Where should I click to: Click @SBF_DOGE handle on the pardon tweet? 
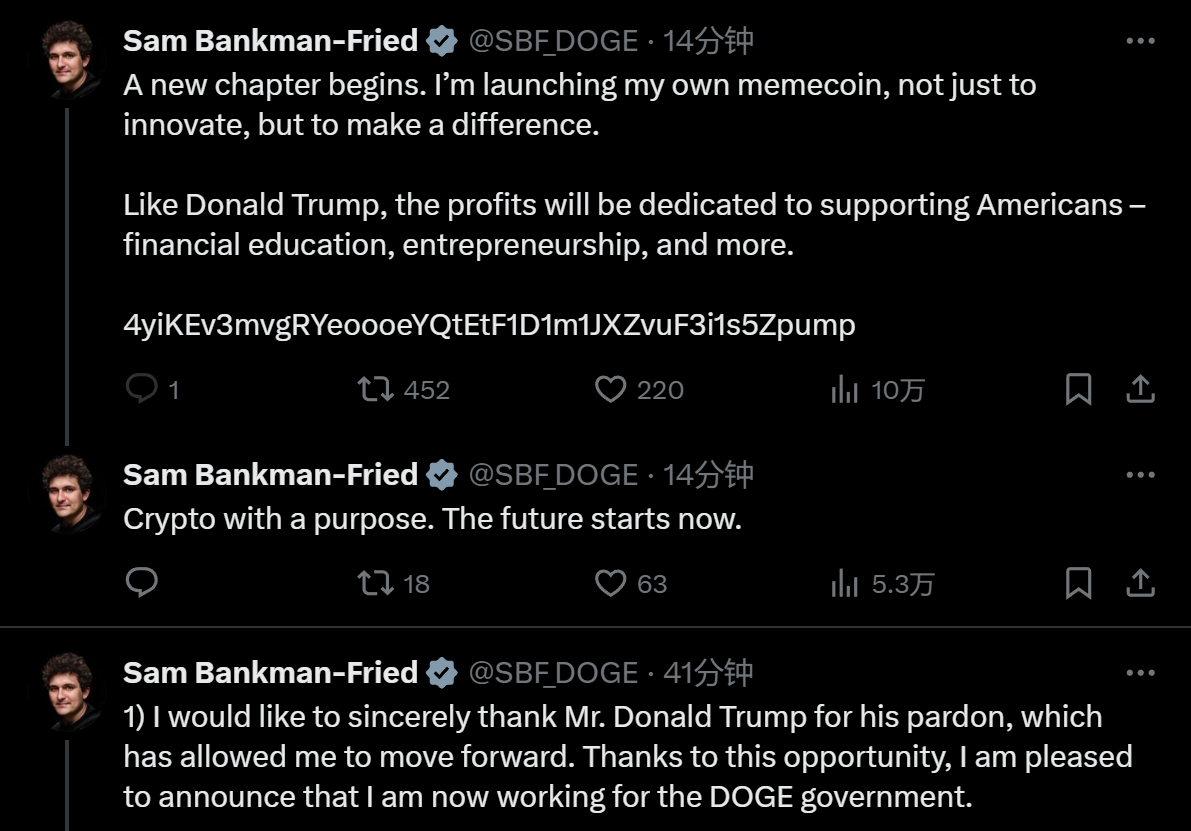pos(553,673)
